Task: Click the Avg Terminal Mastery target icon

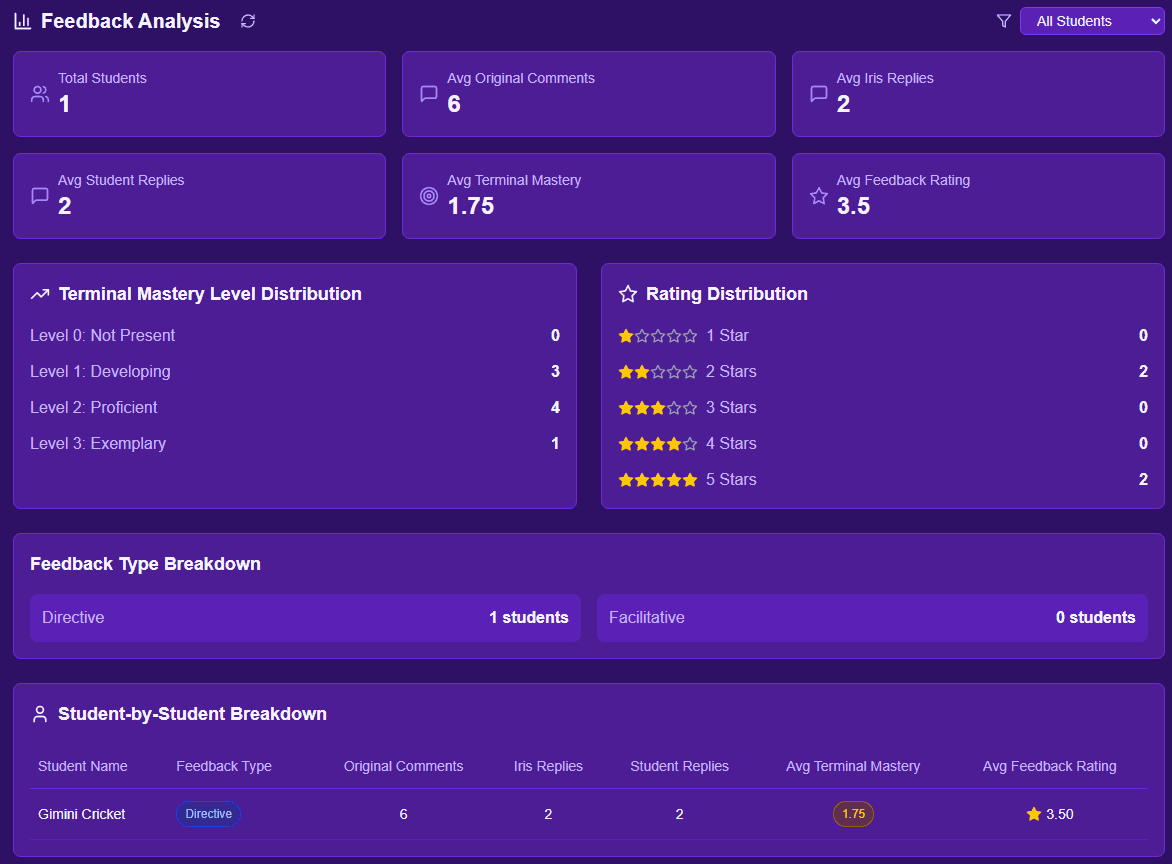Action: (429, 196)
